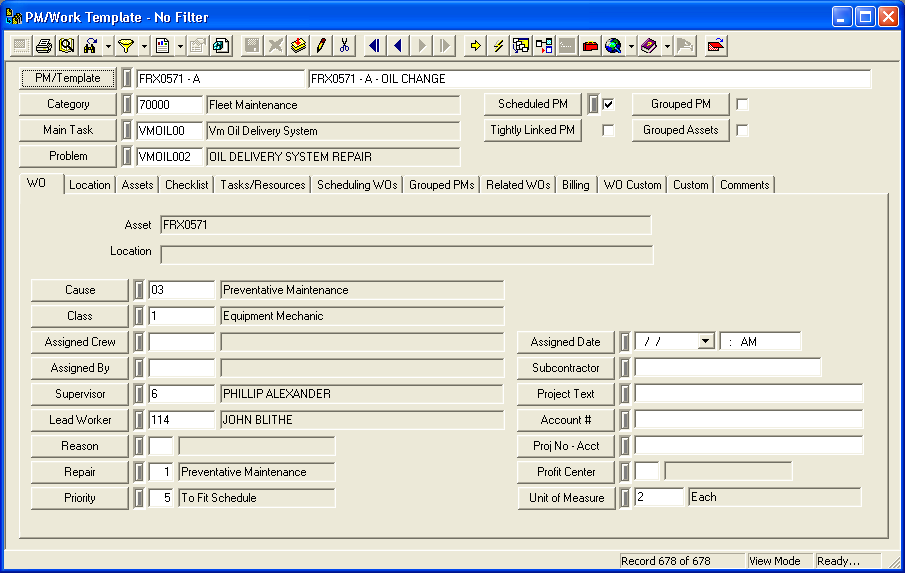The width and height of the screenshot is (905, 573).
Task: Click the grayed-out floppy disk save icon
Action: pyautogui.click(x=252, y=46)
